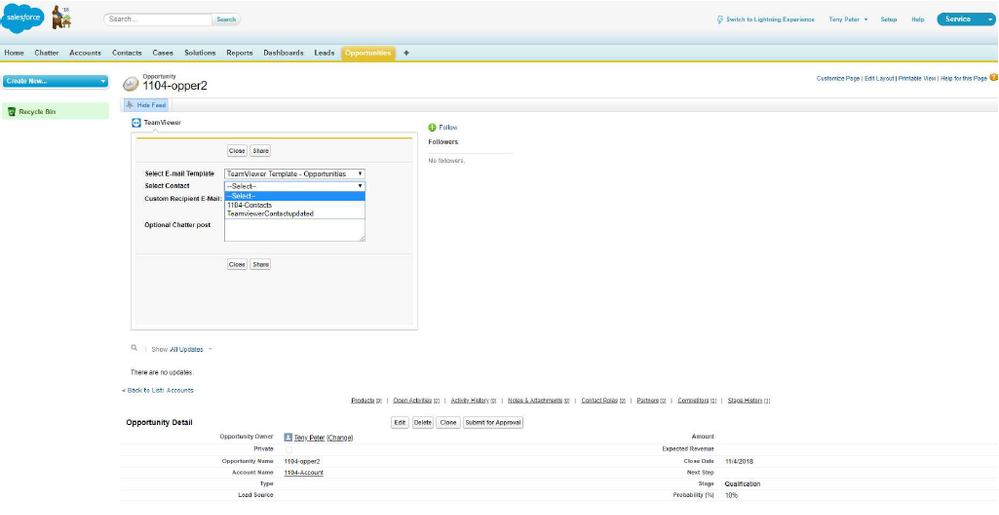Switch to the Accounts tab
Viewport: 999px width, 515px height.
85,53
